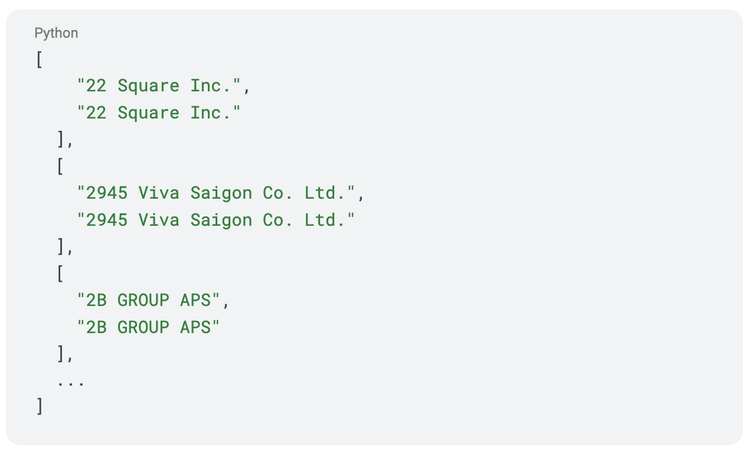Screen dimensions: 750x454
Task: Click closing bracket after the 22 Square pair
Action: 62,139
